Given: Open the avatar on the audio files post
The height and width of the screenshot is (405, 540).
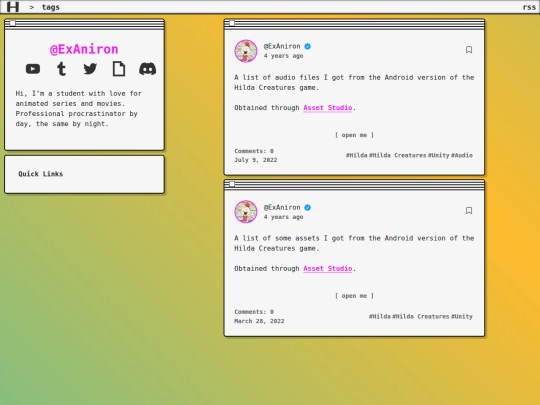Looking at the screenshot, I should point(246,51).
